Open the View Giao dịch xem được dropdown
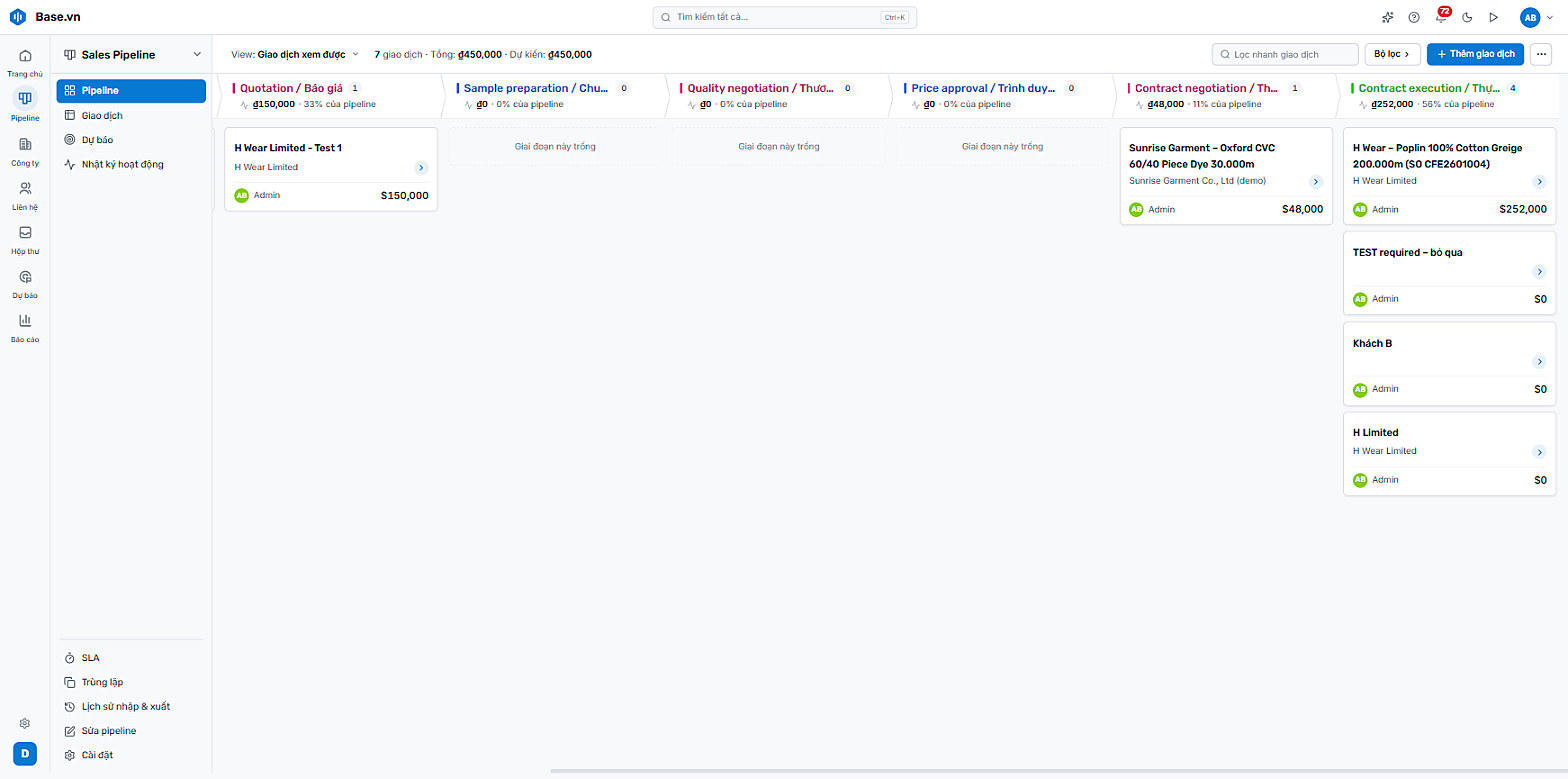This screenshot has width=1568, height=779. [295, 54]
